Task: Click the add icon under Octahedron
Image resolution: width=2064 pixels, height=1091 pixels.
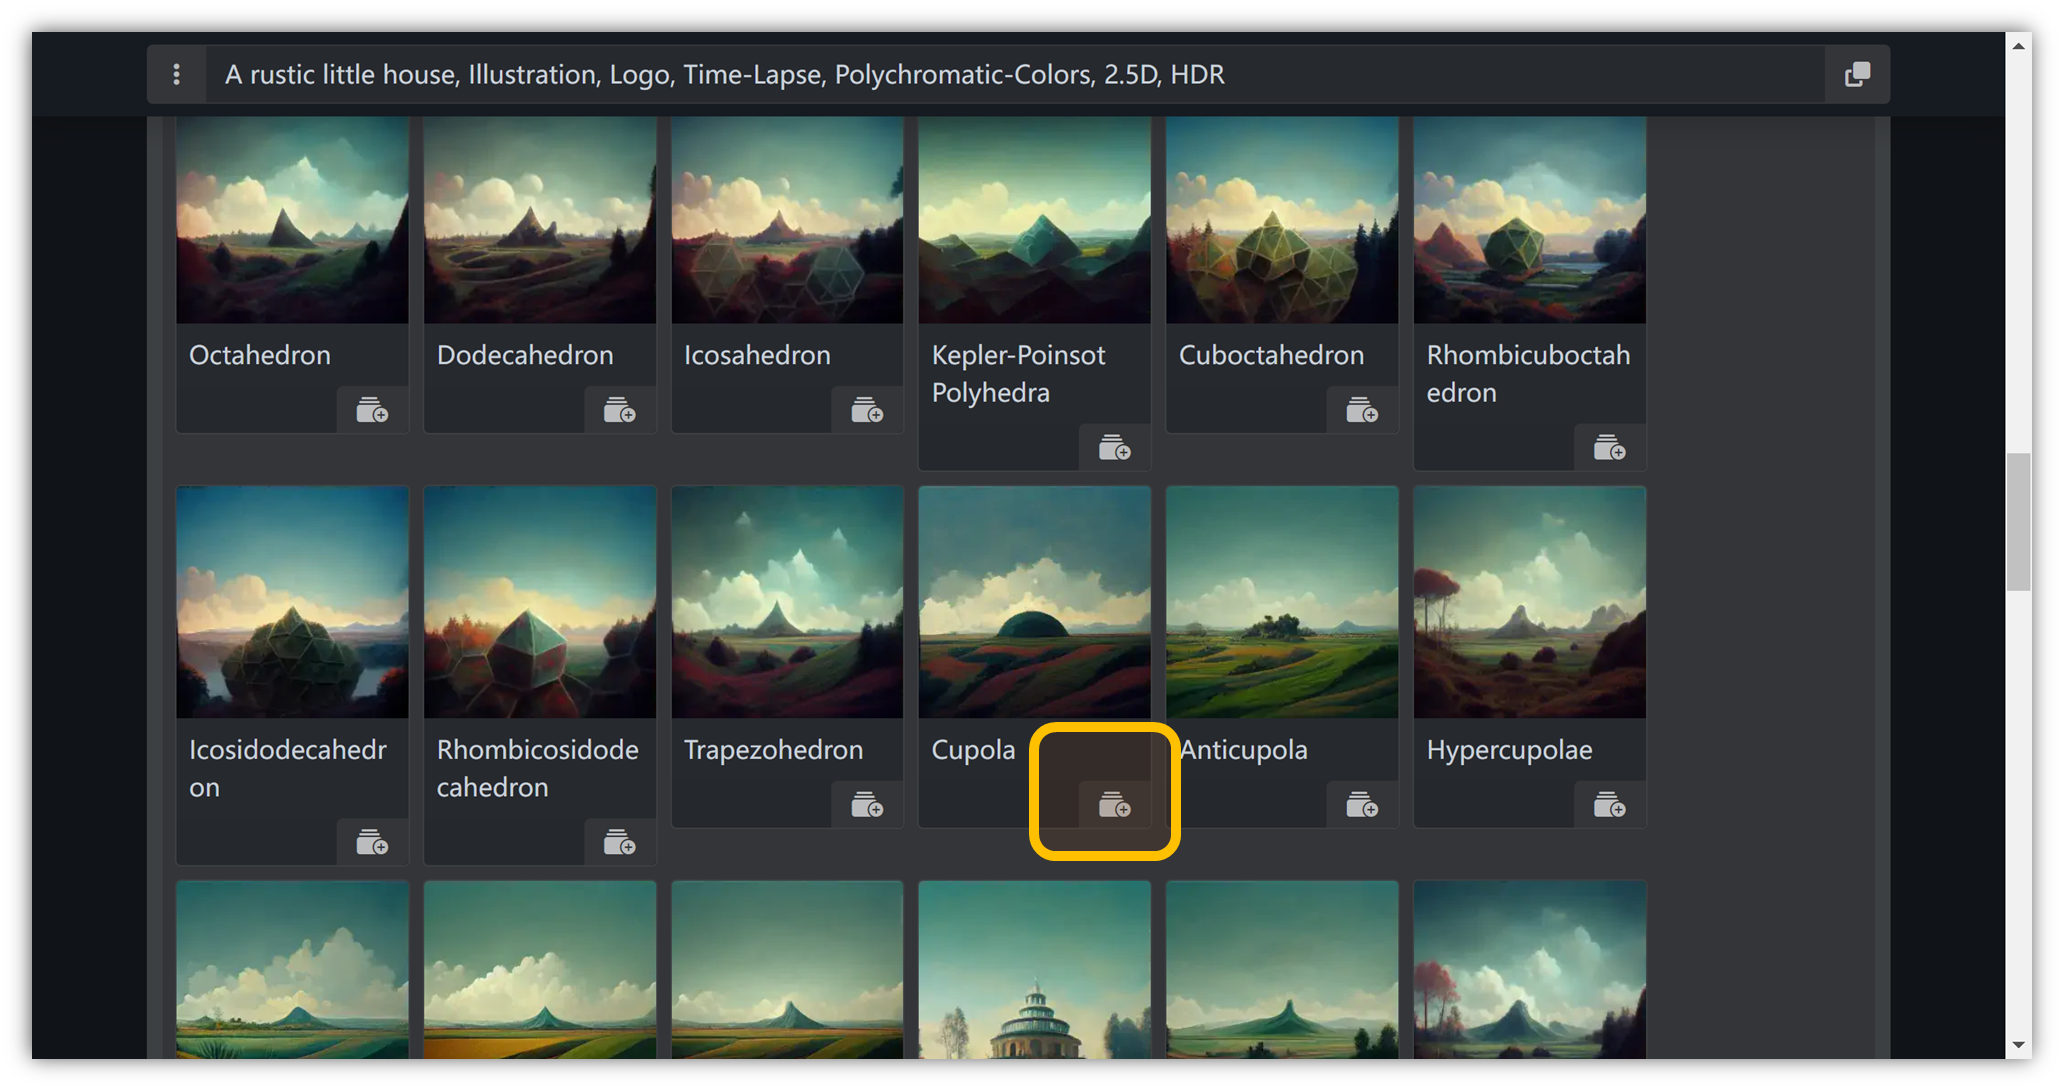Action: (372, 411)
